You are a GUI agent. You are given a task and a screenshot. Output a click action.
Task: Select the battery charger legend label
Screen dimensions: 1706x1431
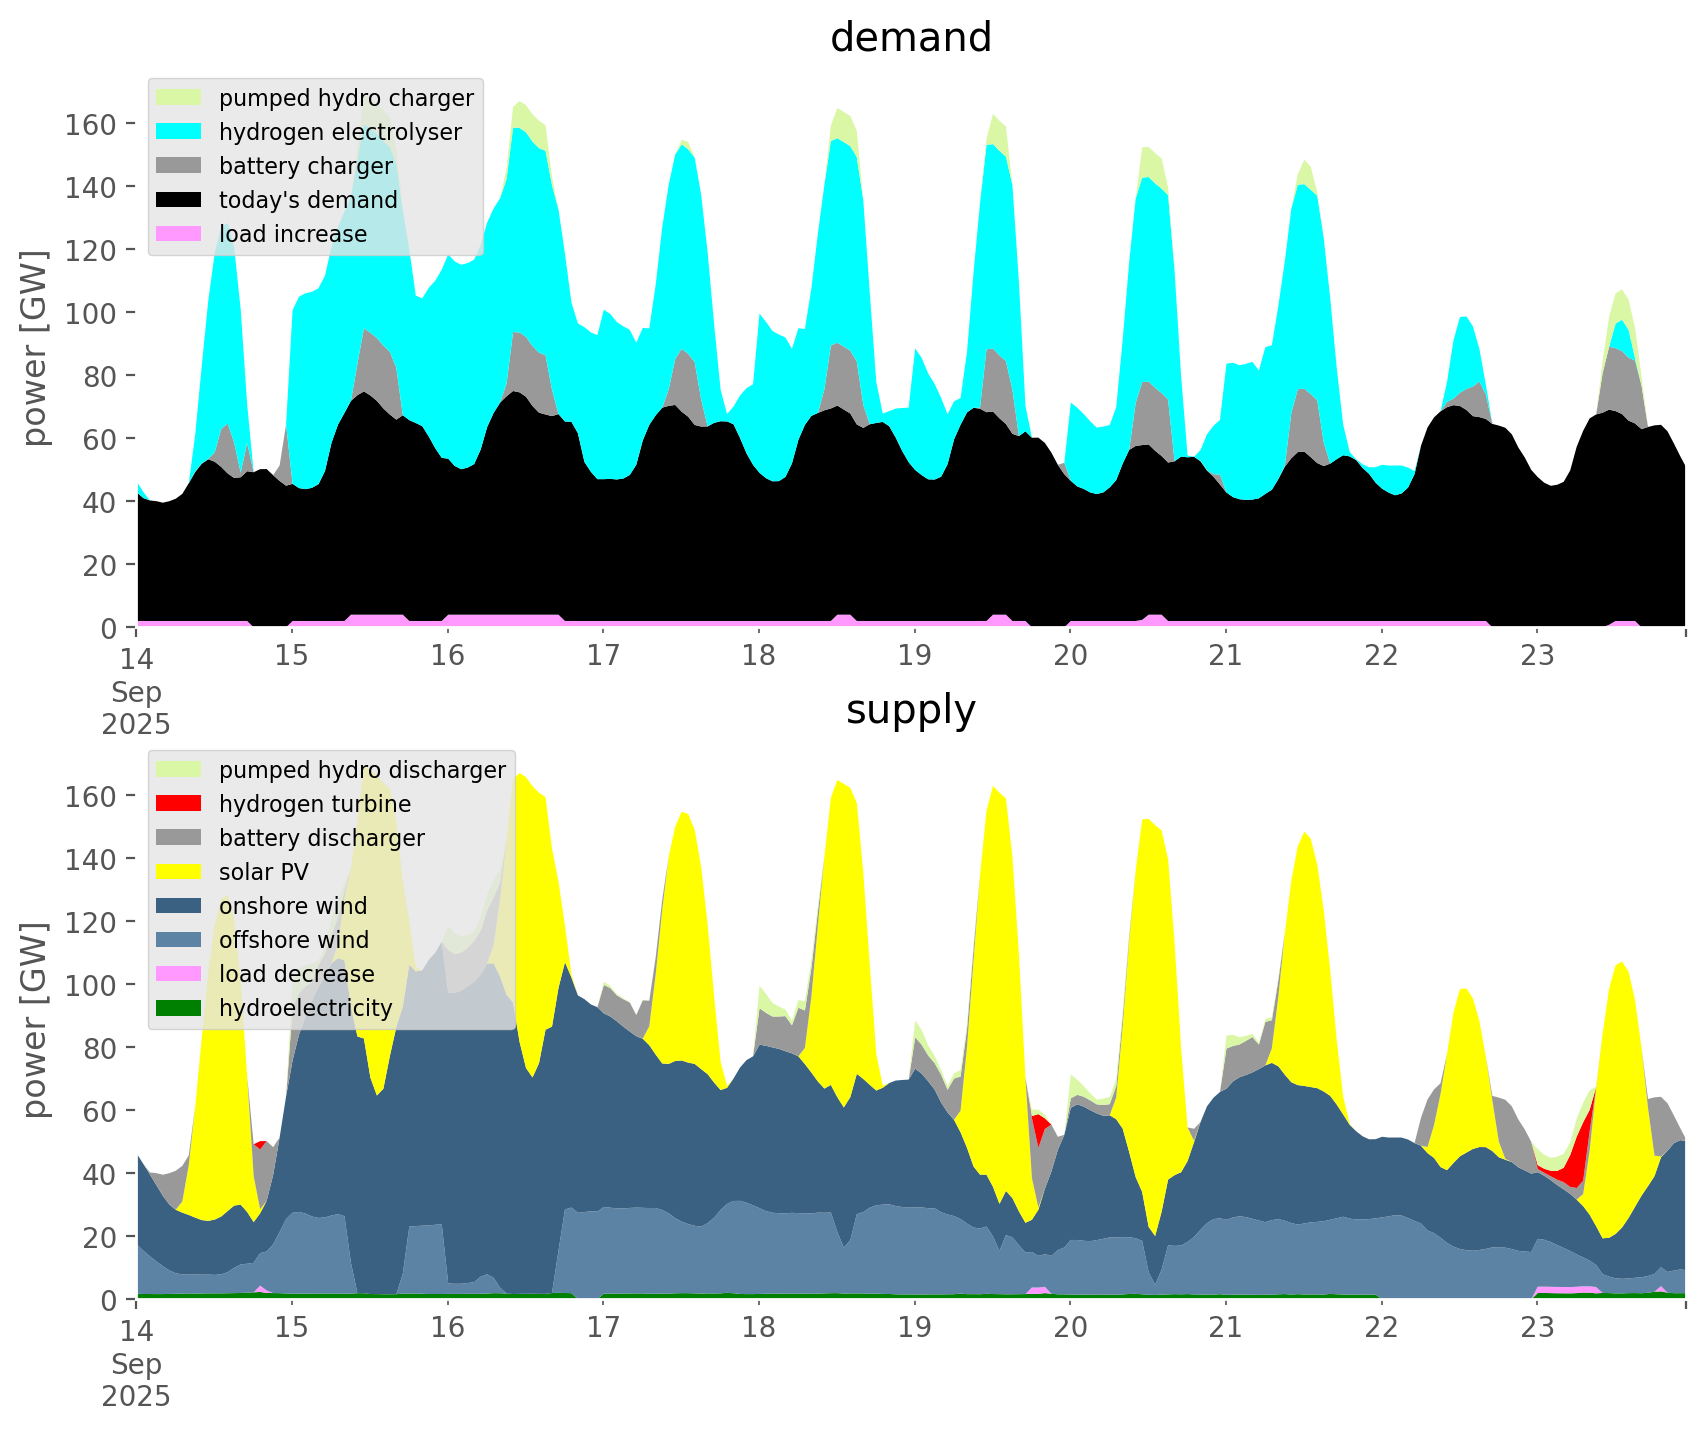tap(305, 166)
